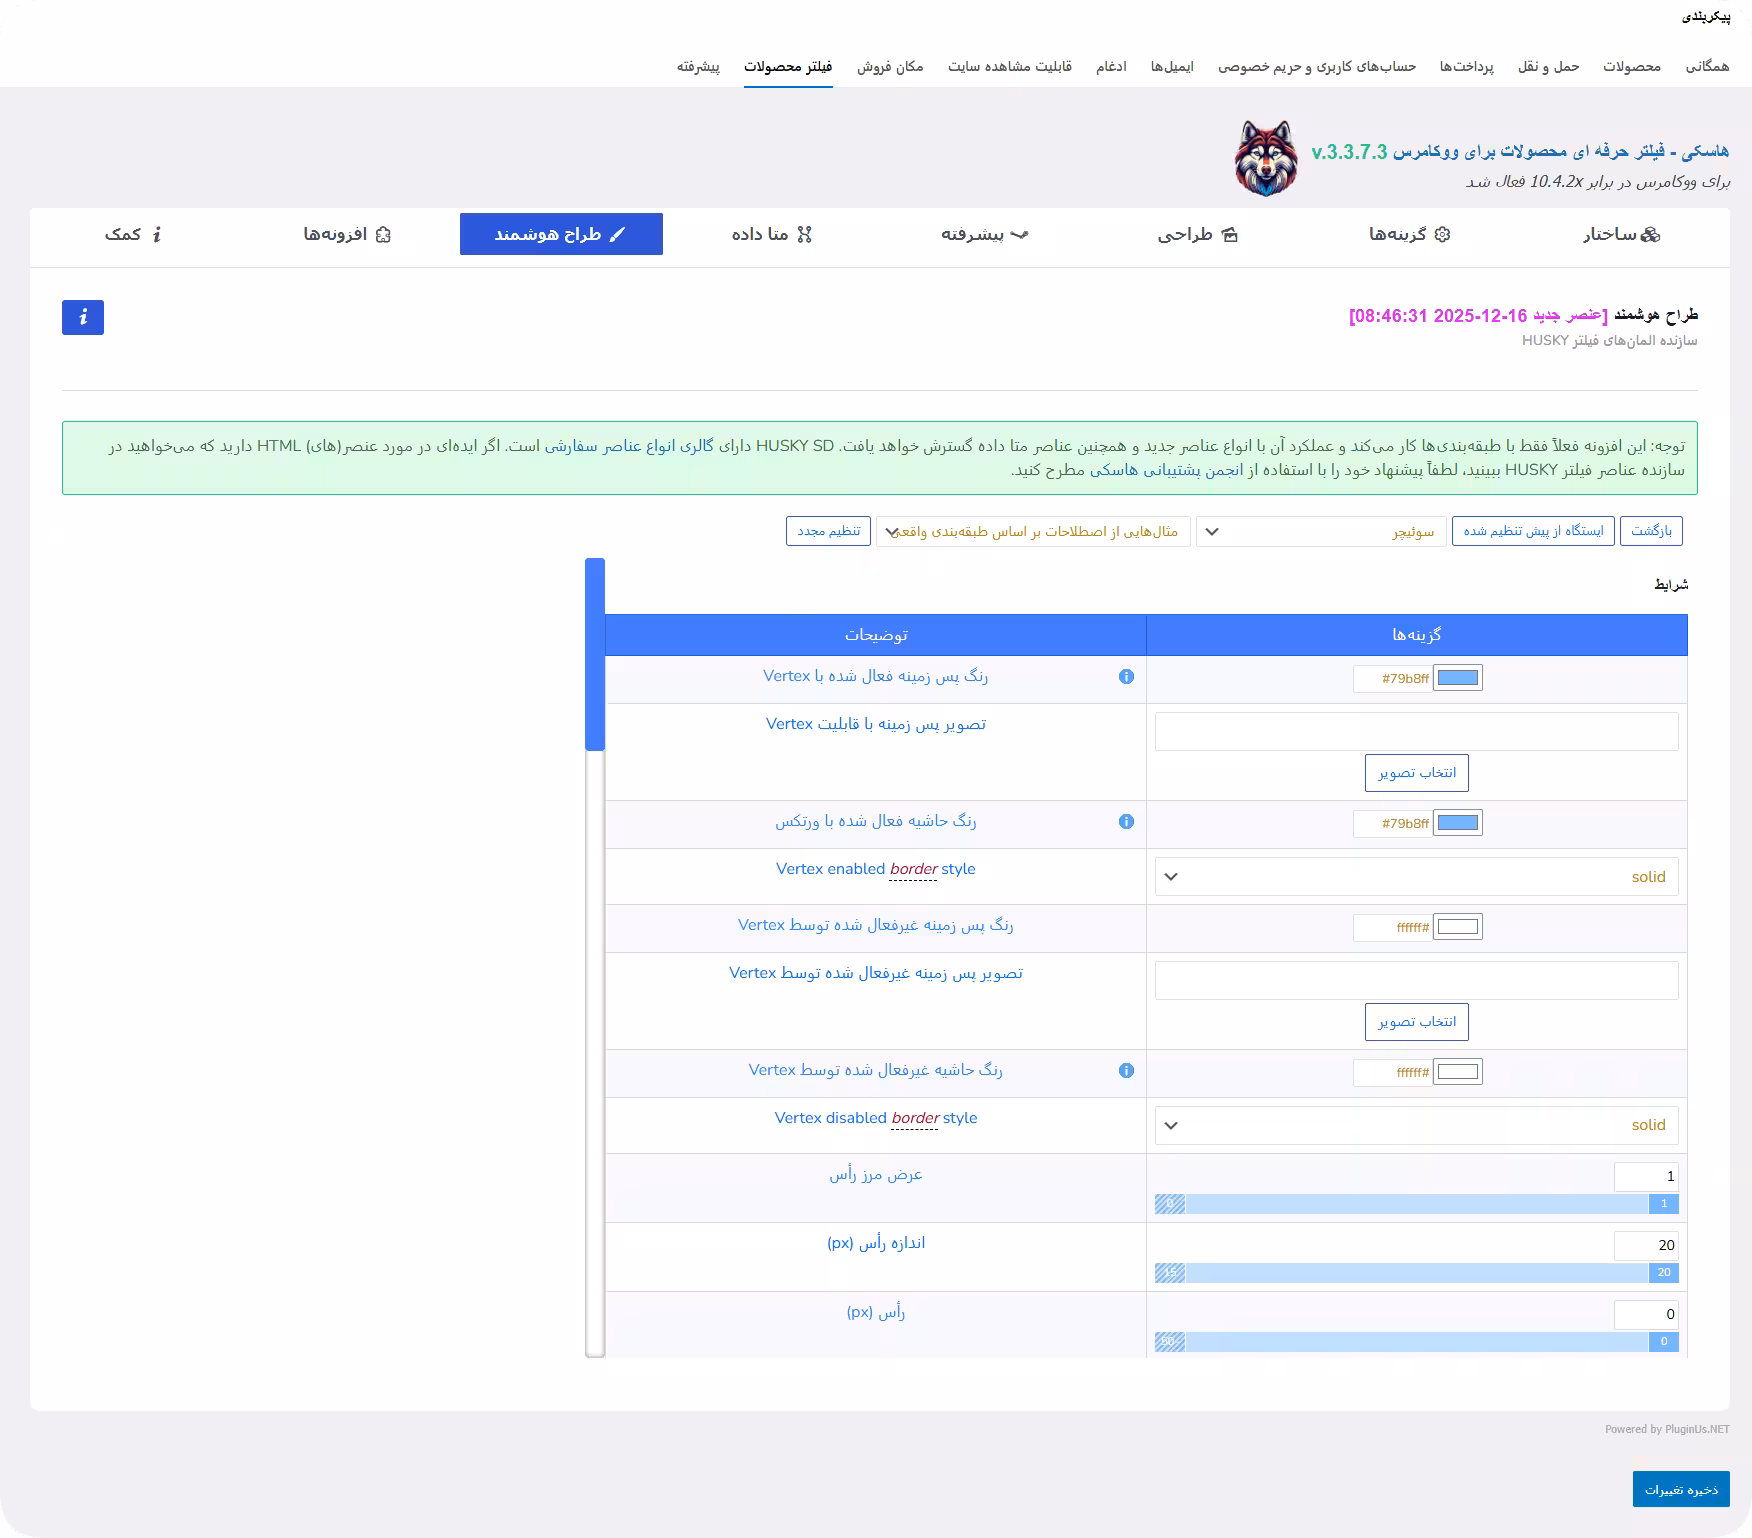
Task: Open Vertex enabled border style dropdown
Action: click(x=1416, y=877)
